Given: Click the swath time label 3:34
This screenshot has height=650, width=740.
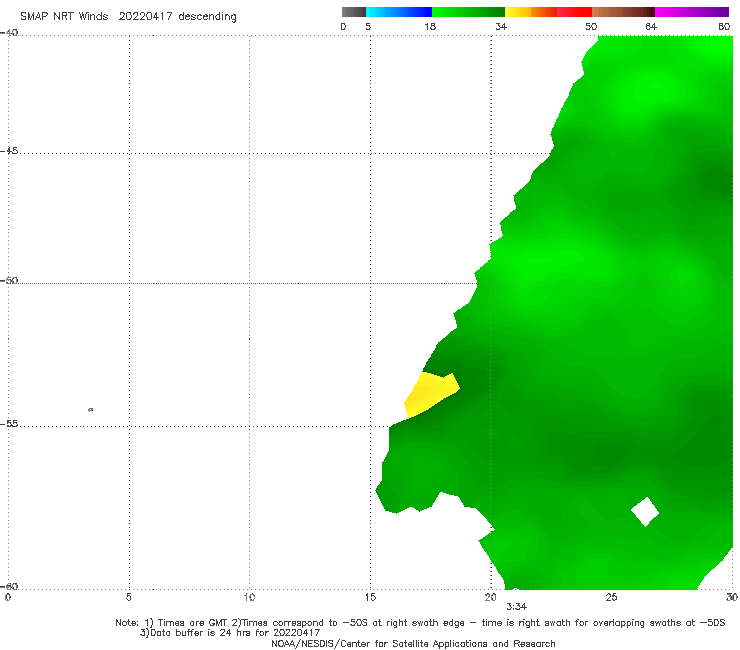Looking at the screenshot, I should (x=516, y=607).
